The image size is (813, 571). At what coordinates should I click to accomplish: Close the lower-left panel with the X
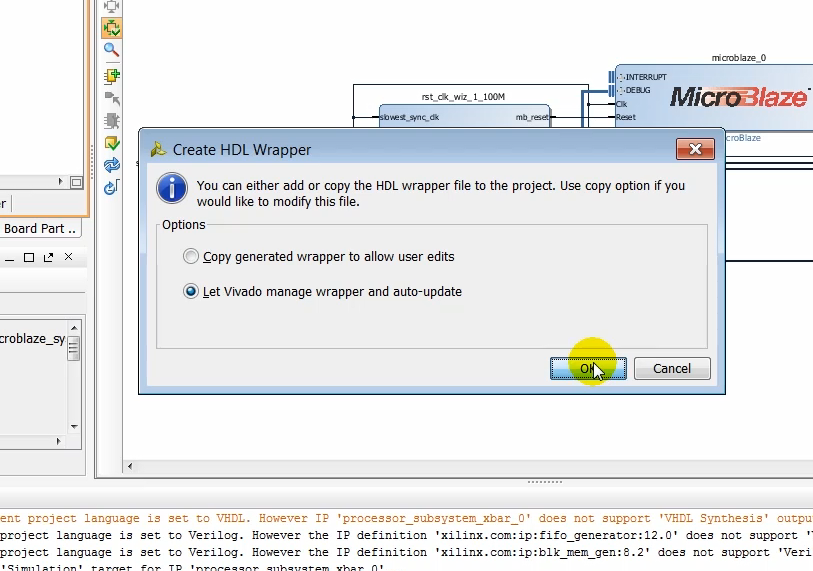pyautogui.click(x=68, y=257)
